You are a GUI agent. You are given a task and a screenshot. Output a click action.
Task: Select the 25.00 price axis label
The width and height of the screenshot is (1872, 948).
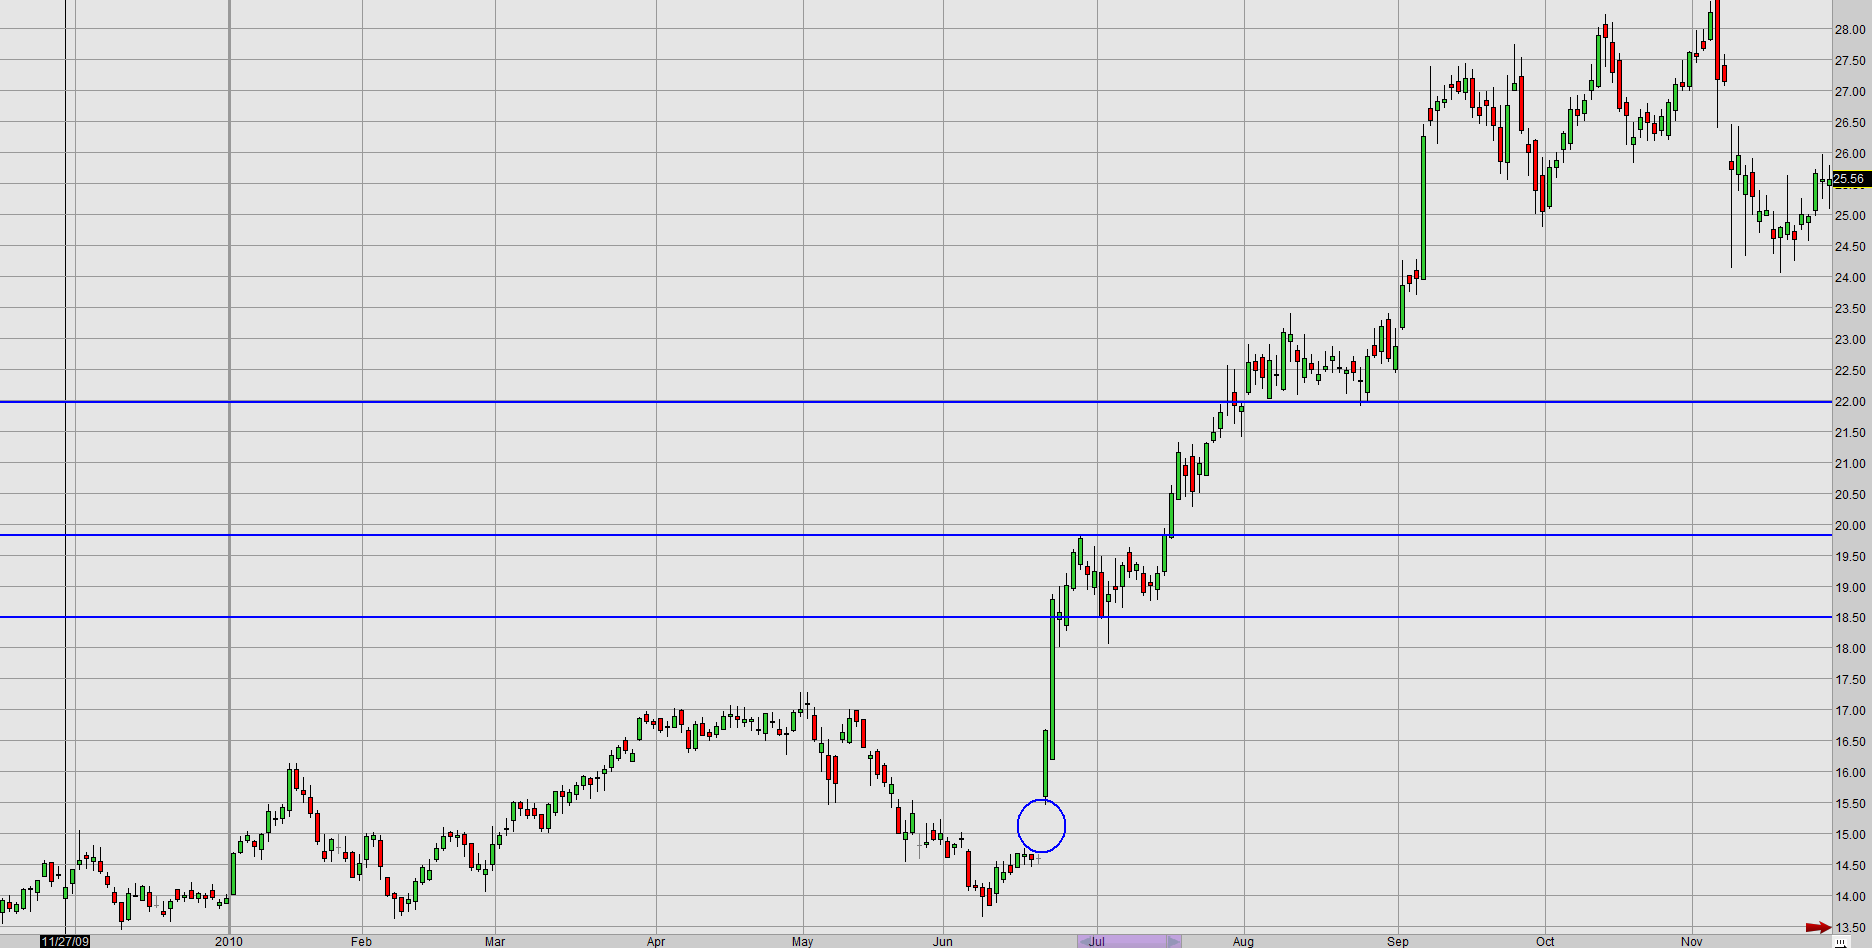[1849, 216]
